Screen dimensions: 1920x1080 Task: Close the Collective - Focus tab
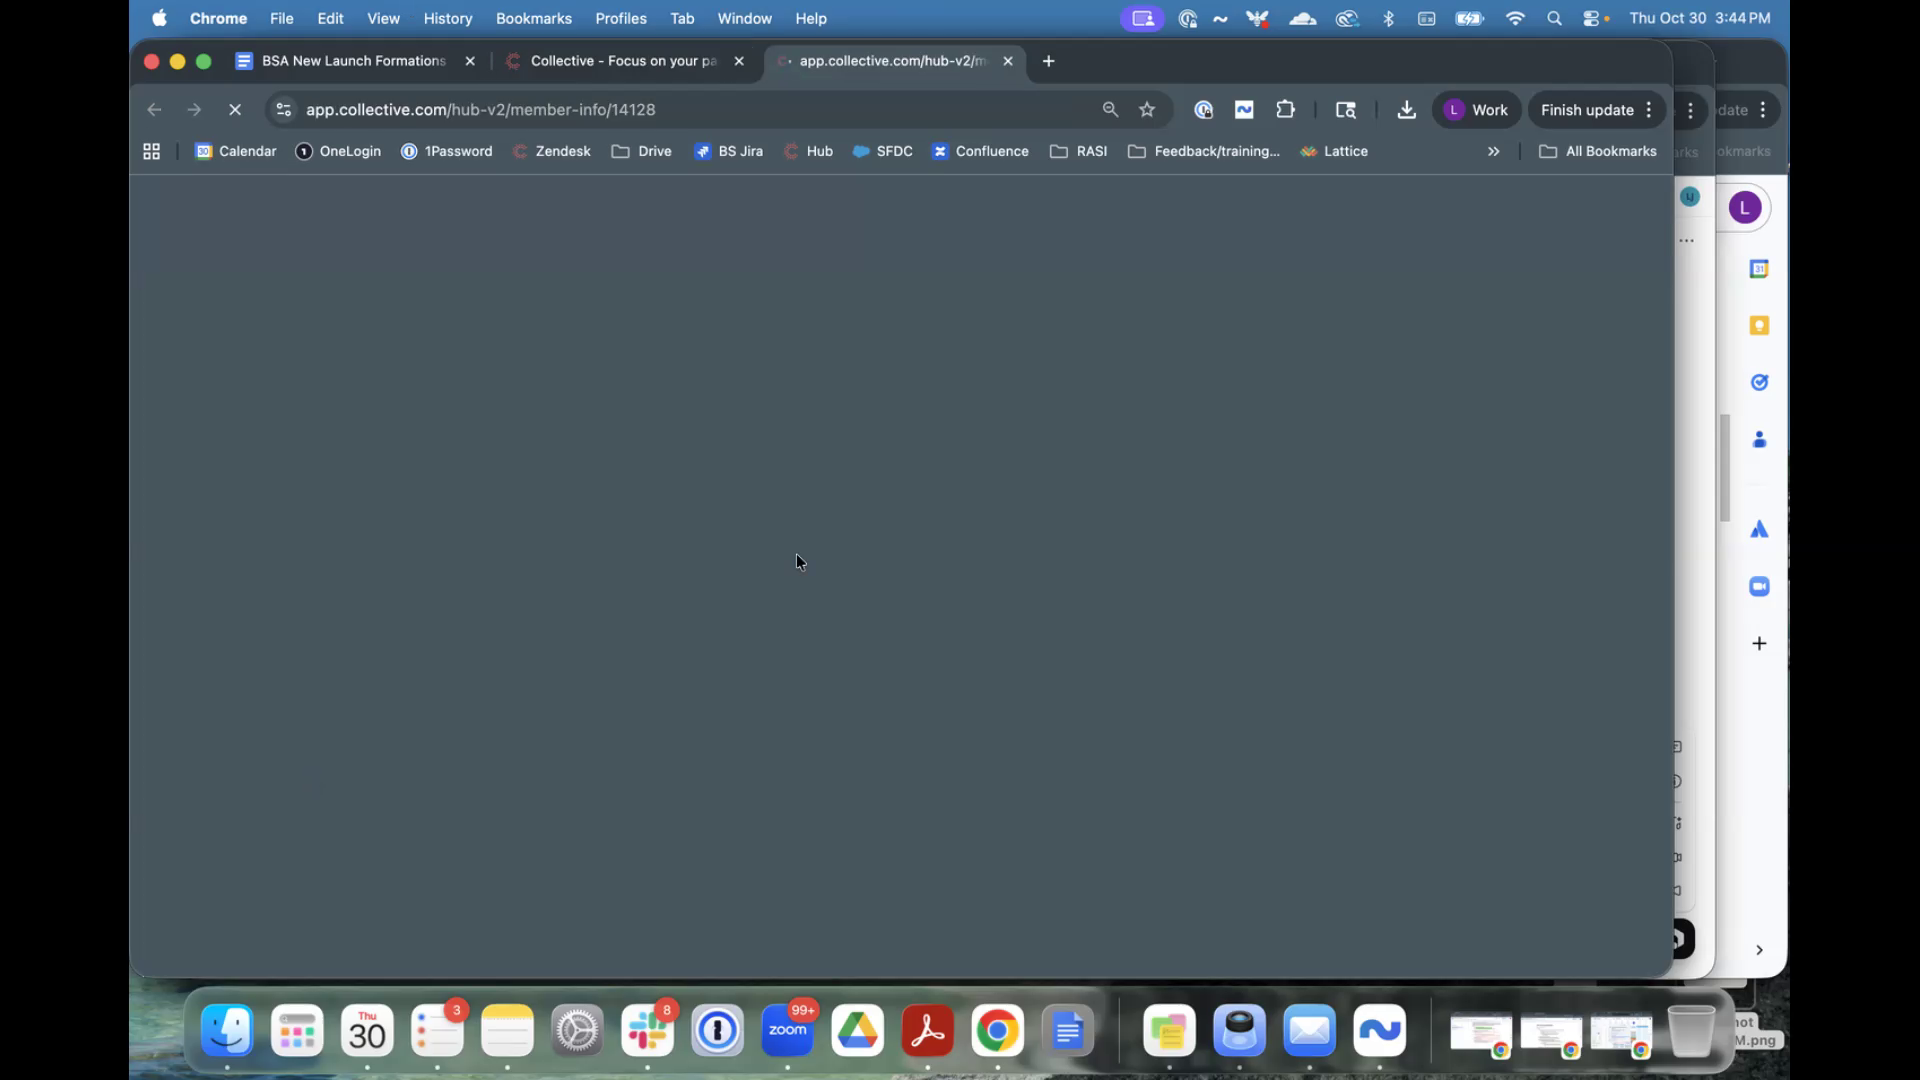pyautogui.click(x=739, y=61)
